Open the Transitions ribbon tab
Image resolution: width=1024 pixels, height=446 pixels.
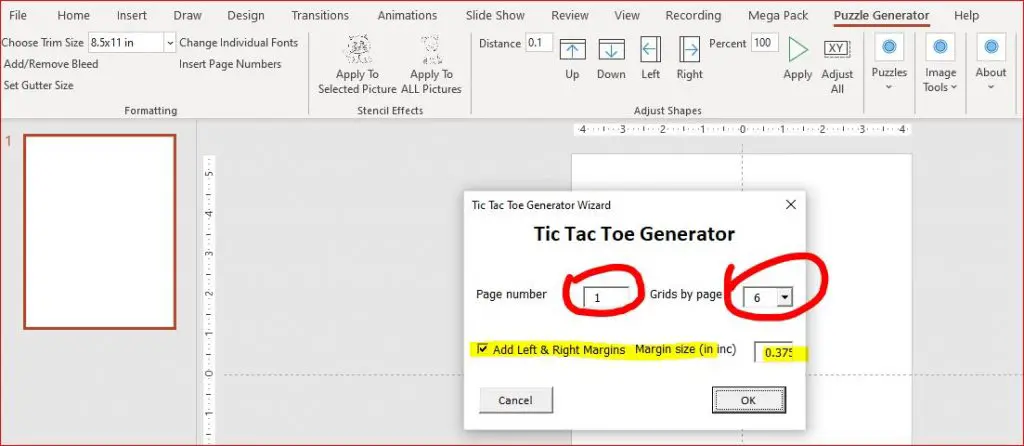tap(320, 15)
